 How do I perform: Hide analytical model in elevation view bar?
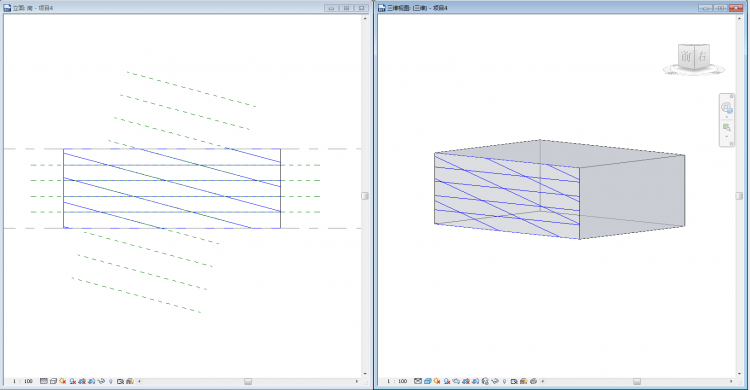pos(130,381)
